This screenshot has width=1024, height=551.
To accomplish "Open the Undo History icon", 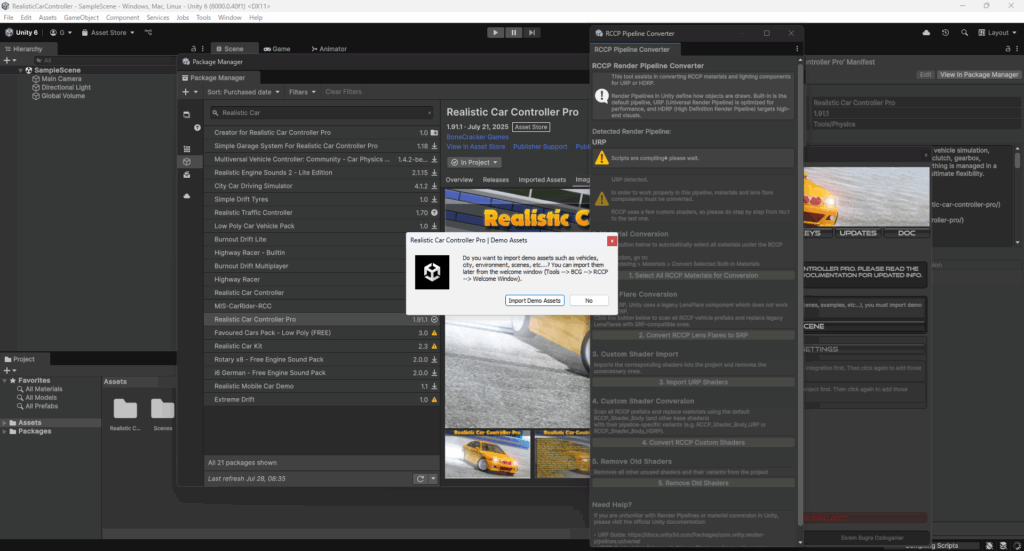I will pos(946,32).
